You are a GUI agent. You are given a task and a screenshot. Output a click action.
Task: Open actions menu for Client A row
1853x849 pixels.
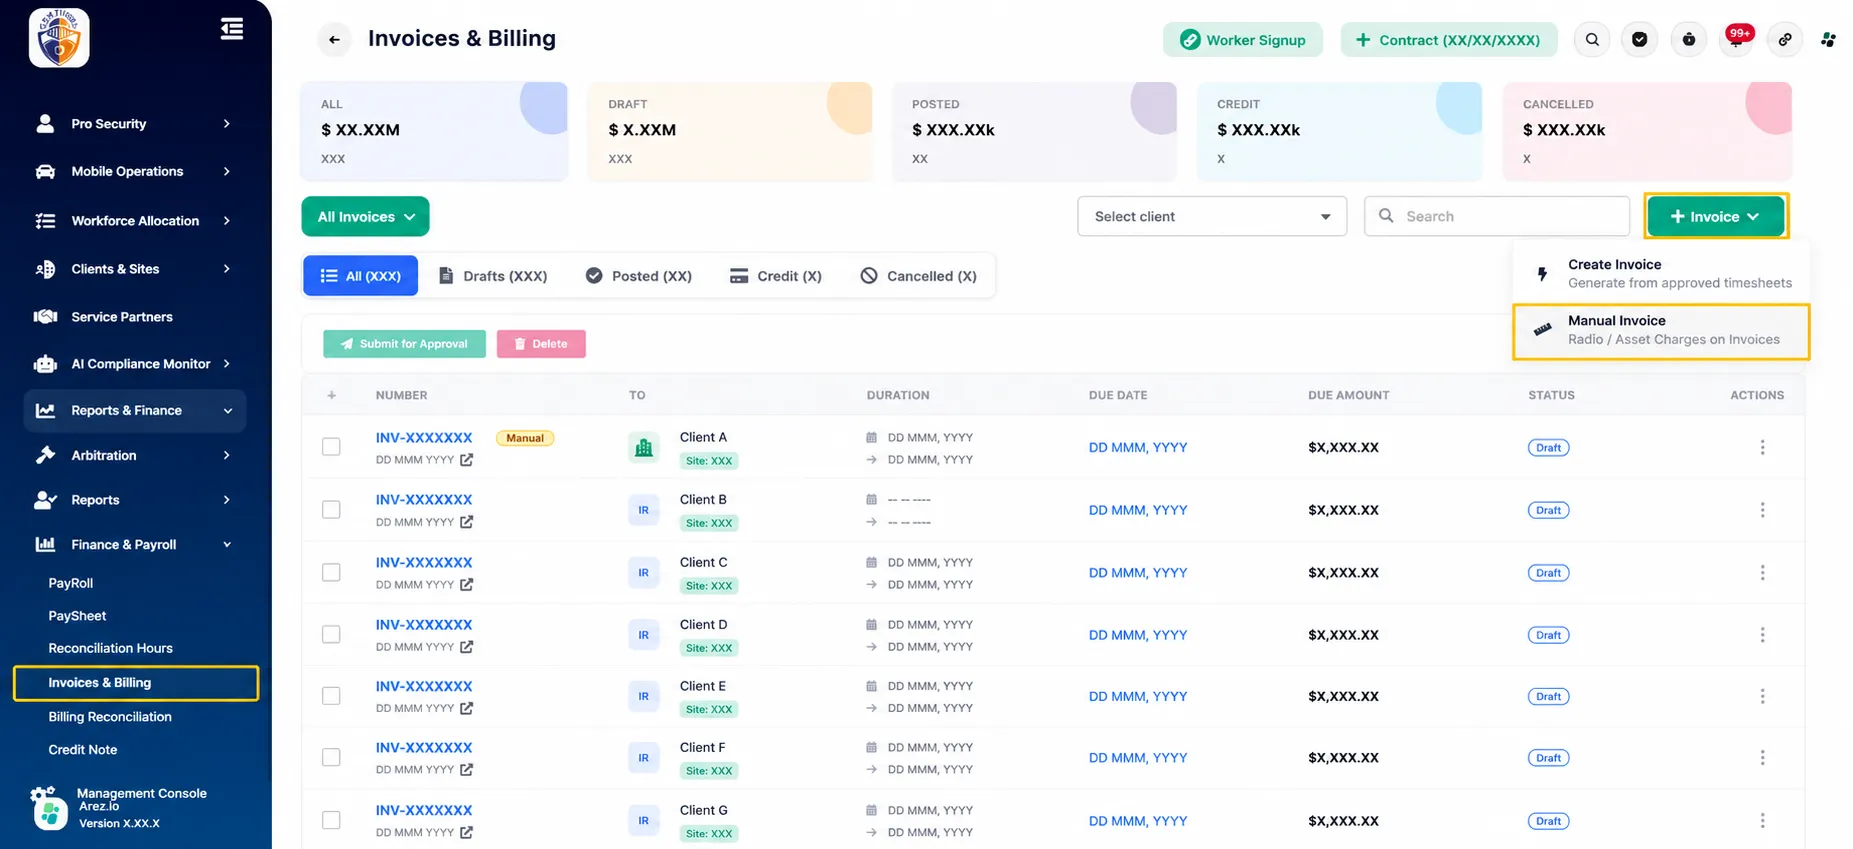click(x=1762, y=447)
